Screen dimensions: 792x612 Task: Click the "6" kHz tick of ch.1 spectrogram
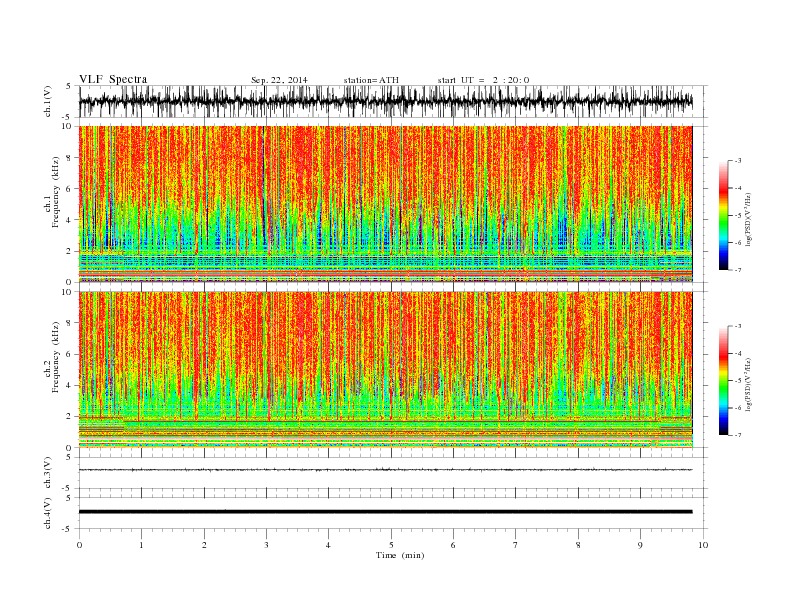point(69,189)
